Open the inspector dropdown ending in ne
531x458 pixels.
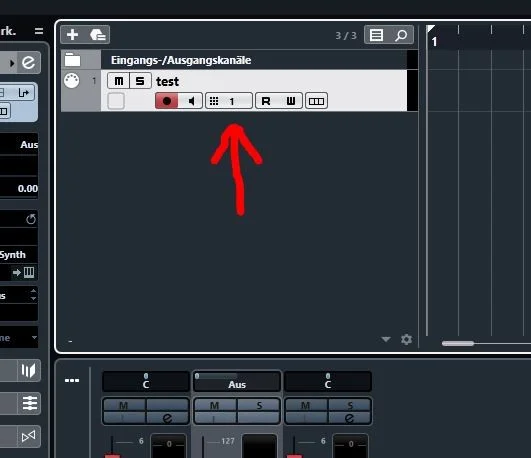(19, 337)
